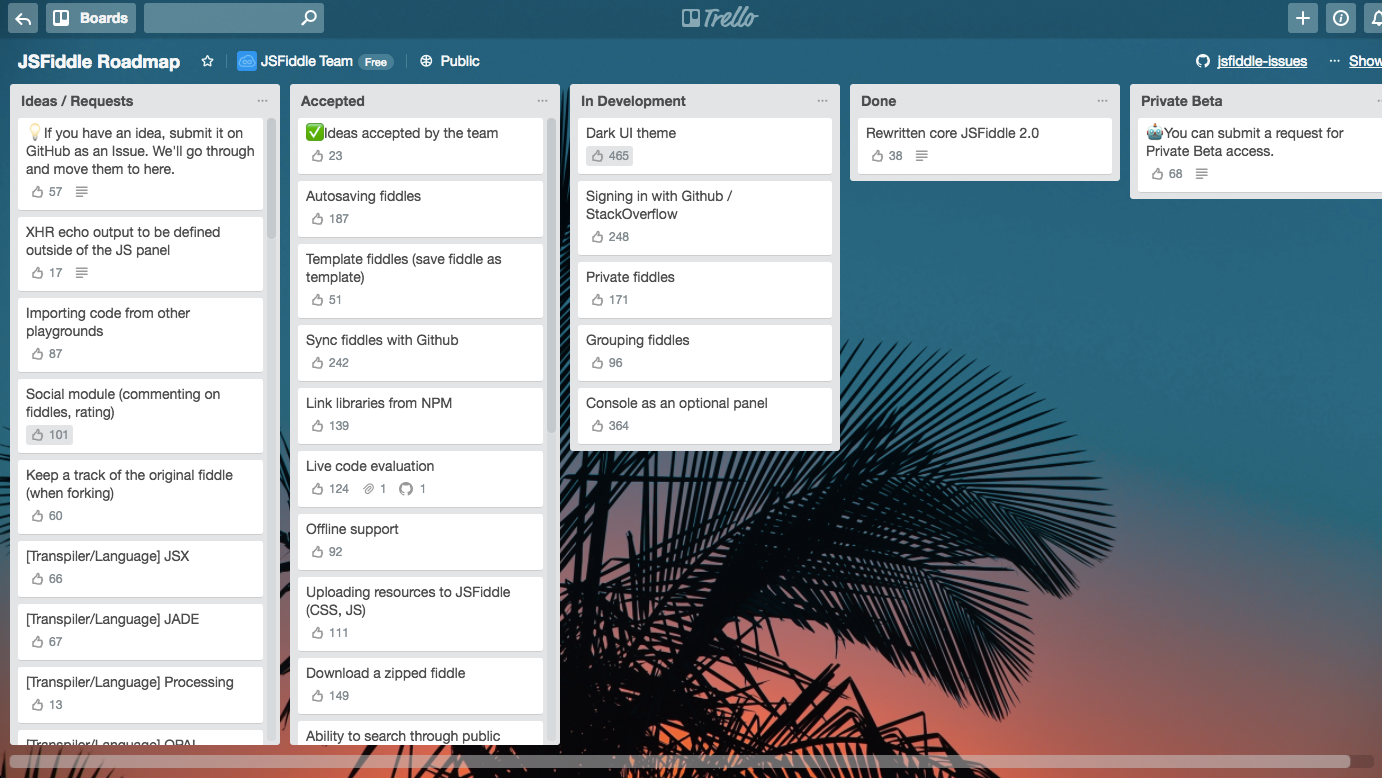Click the JSFiddle Roadmap board title
The width and height of the screenshot is (1382, 778).
99,61
